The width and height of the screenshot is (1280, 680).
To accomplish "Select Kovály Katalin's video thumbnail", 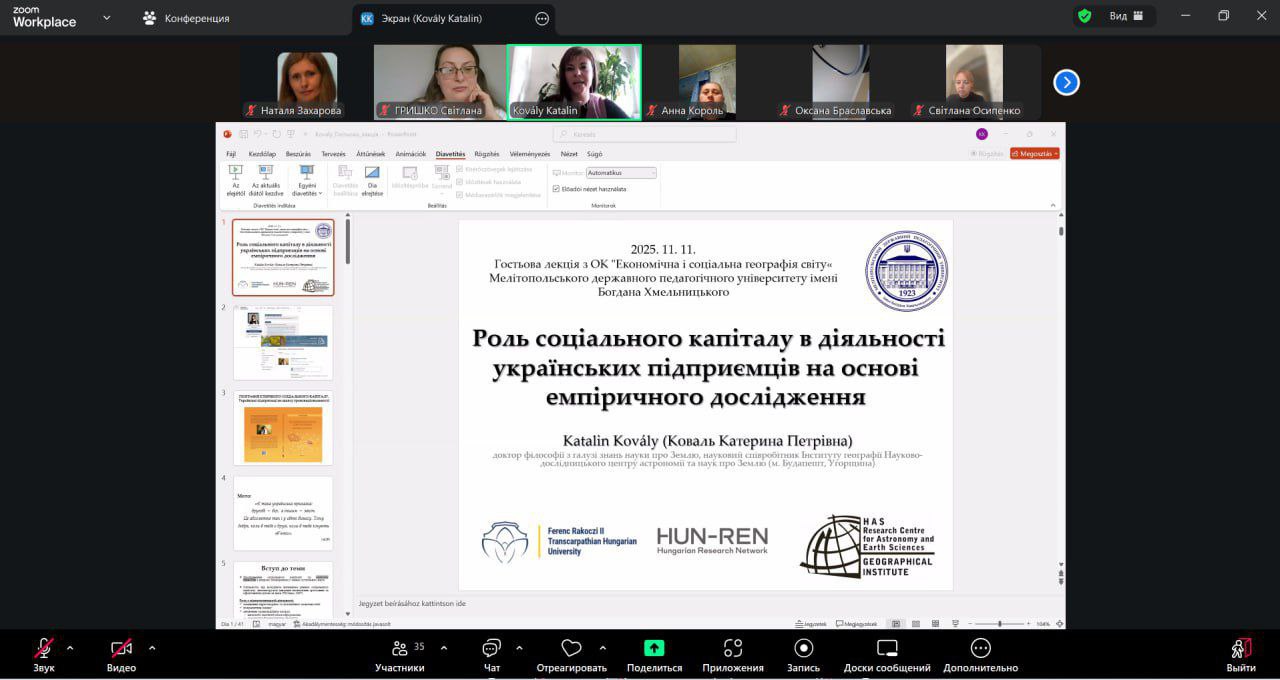I will (x=574, y=82).
